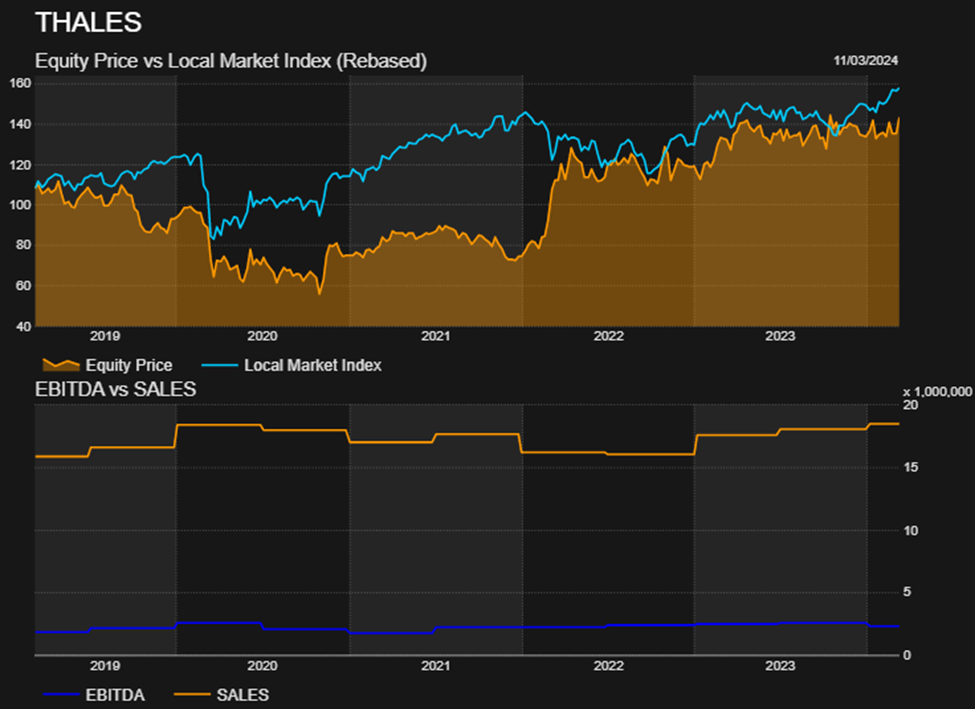Click the 'EBITDA vs SALES' heading

point(116,389)
